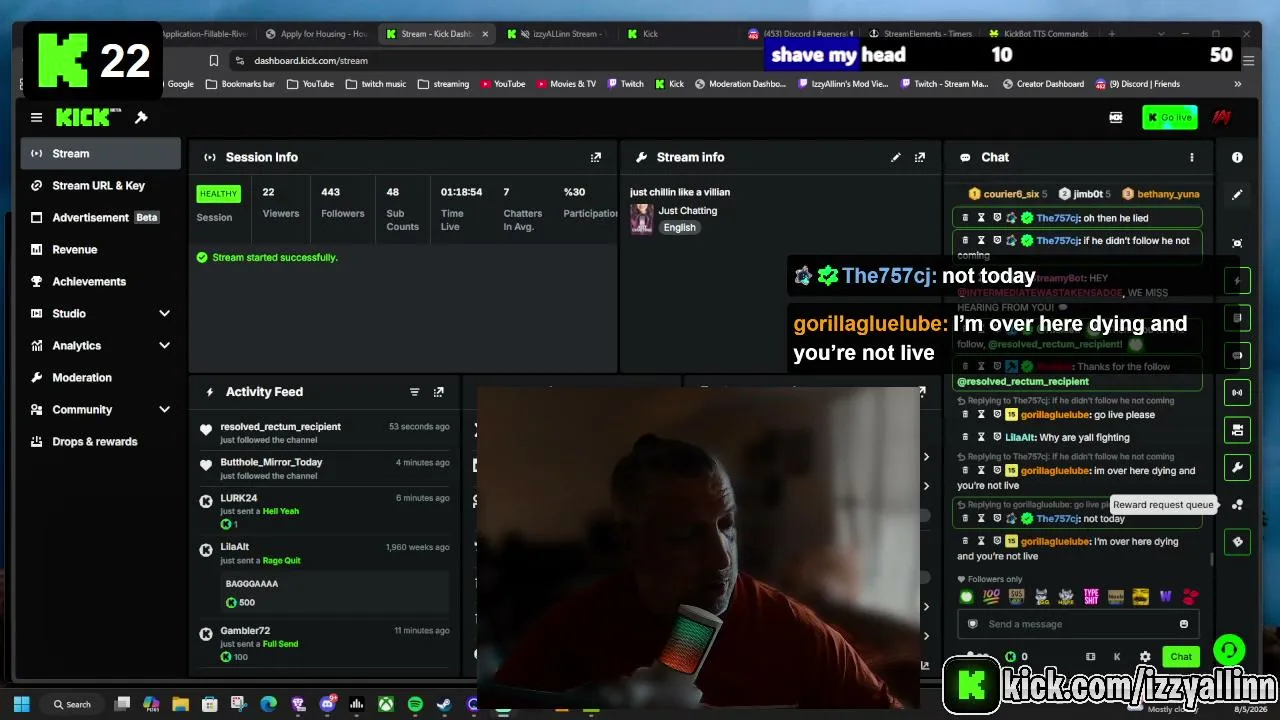Open Steam from the taskbar
The width and height of the screenshot is (1280, 720).
[444, 705]
